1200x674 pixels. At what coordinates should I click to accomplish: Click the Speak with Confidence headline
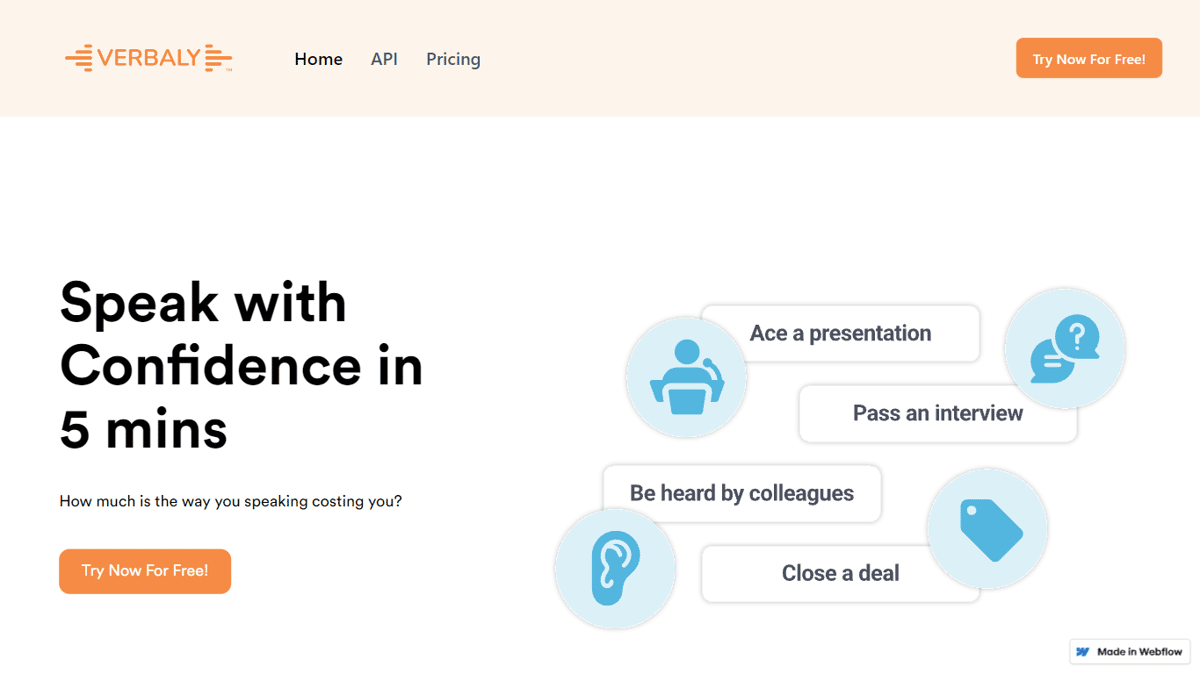coord(241,366)
